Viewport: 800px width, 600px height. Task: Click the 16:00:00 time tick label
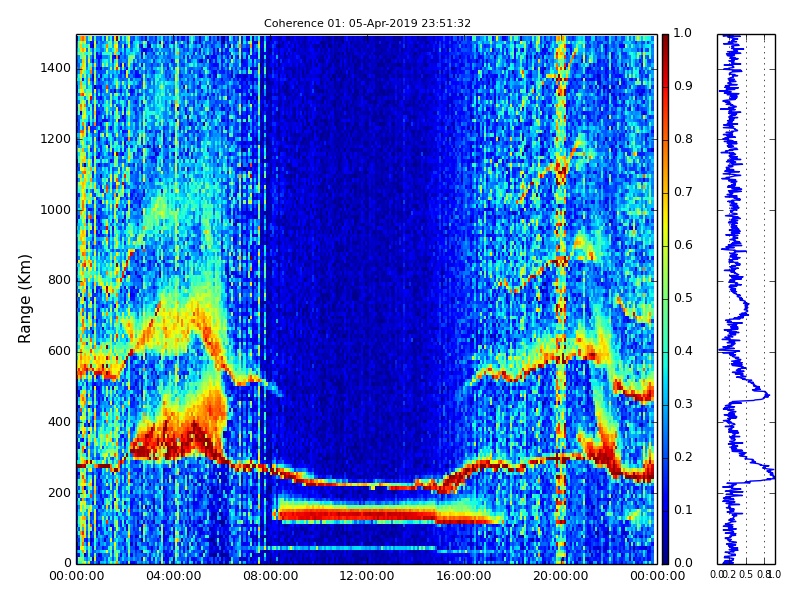coord(463,576)
